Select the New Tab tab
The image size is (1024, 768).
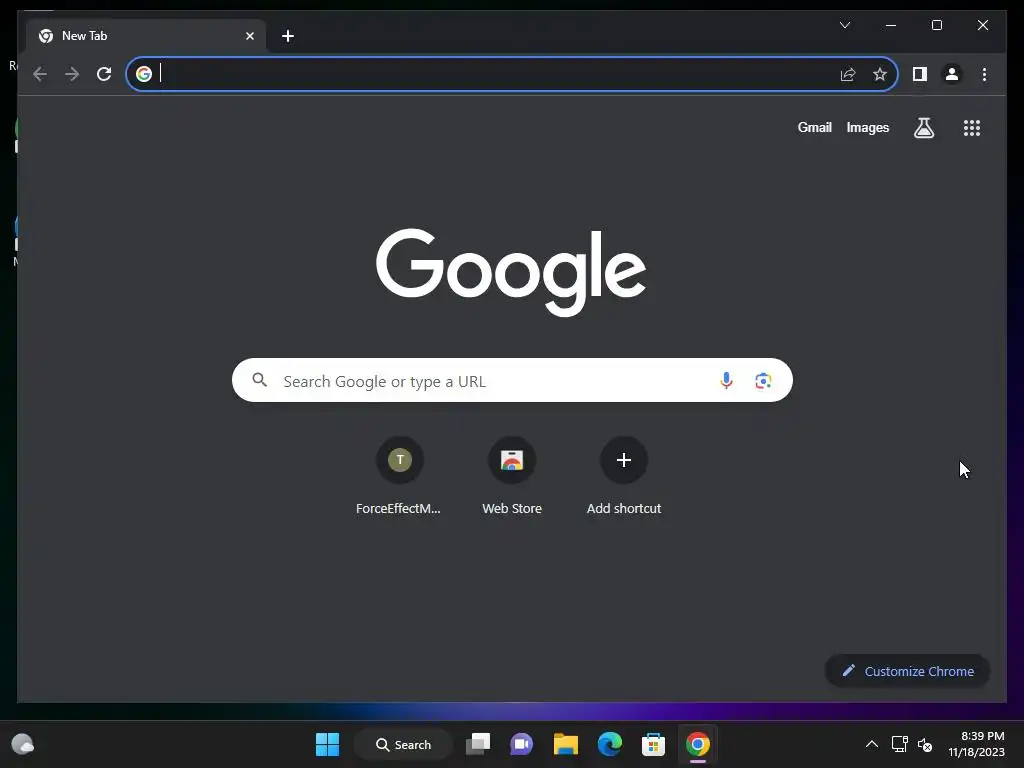(x=146, y=36)
